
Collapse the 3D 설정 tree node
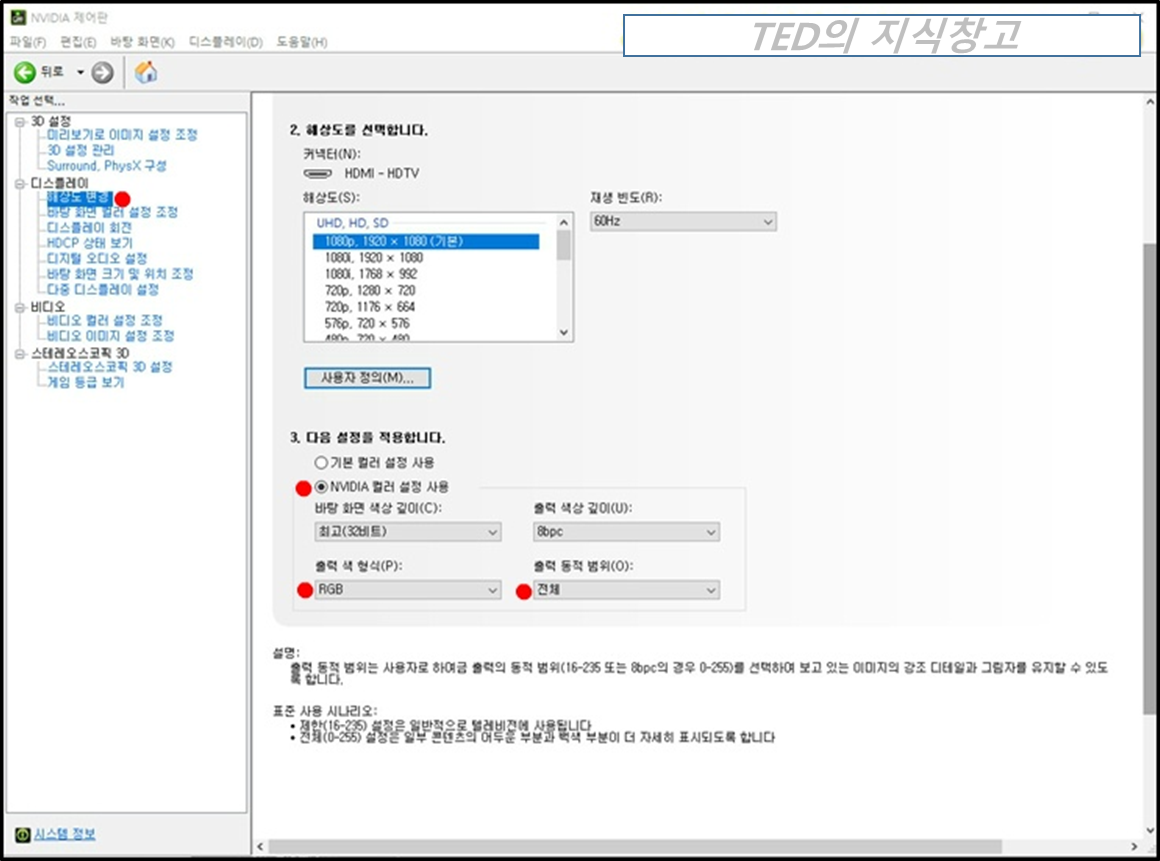pyautogui.click(x=20, y=121)
